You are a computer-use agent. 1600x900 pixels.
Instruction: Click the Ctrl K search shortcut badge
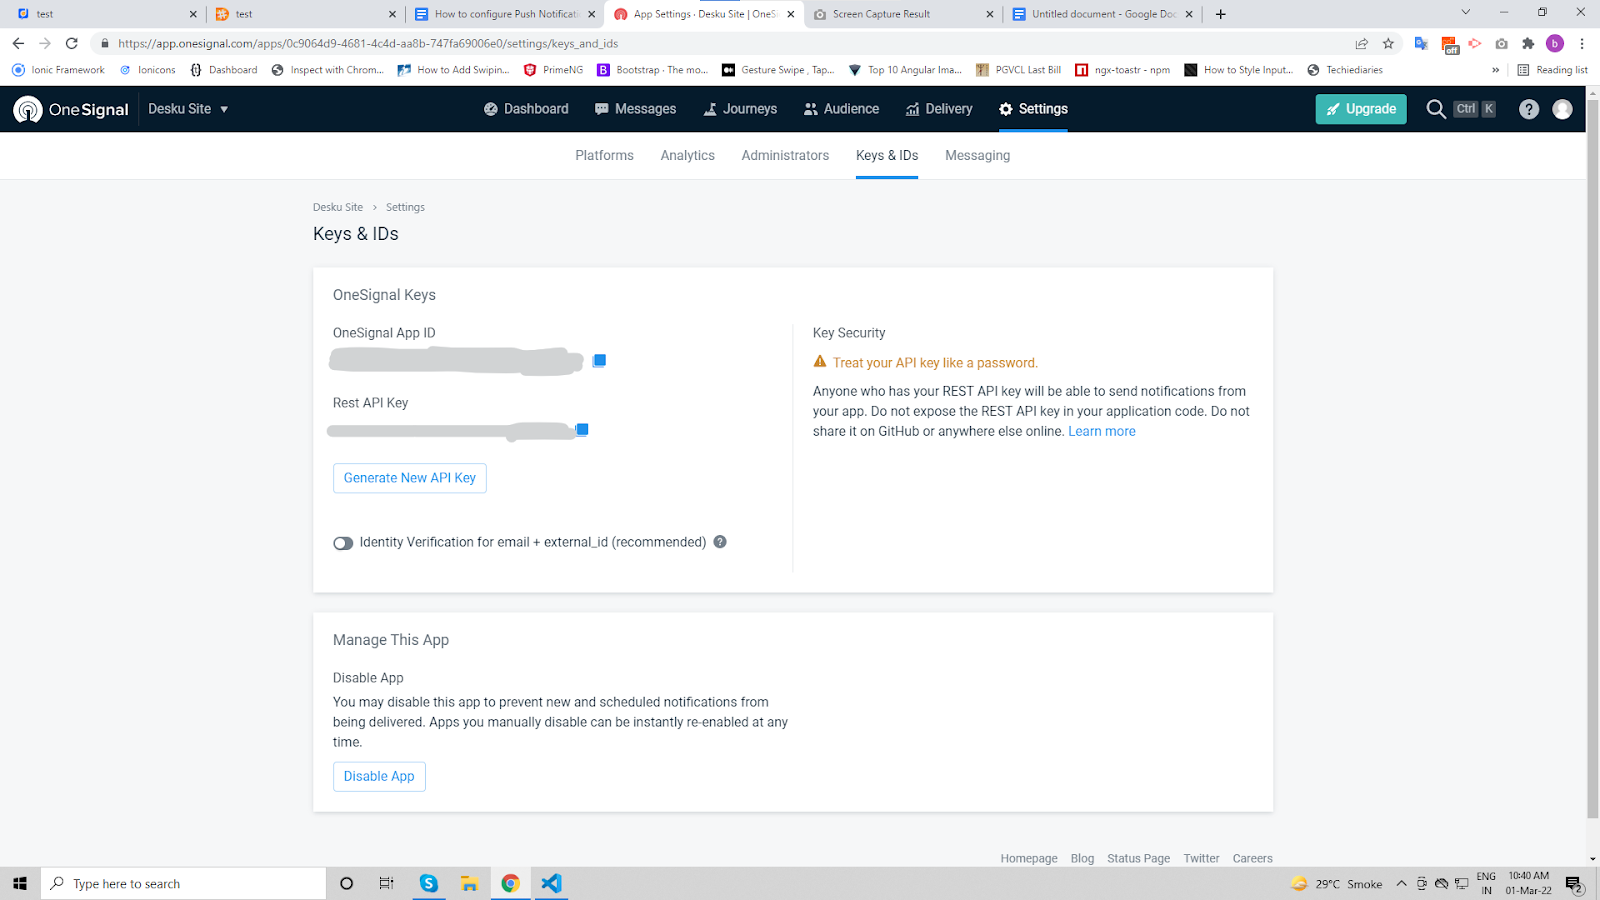[1475, 109]
